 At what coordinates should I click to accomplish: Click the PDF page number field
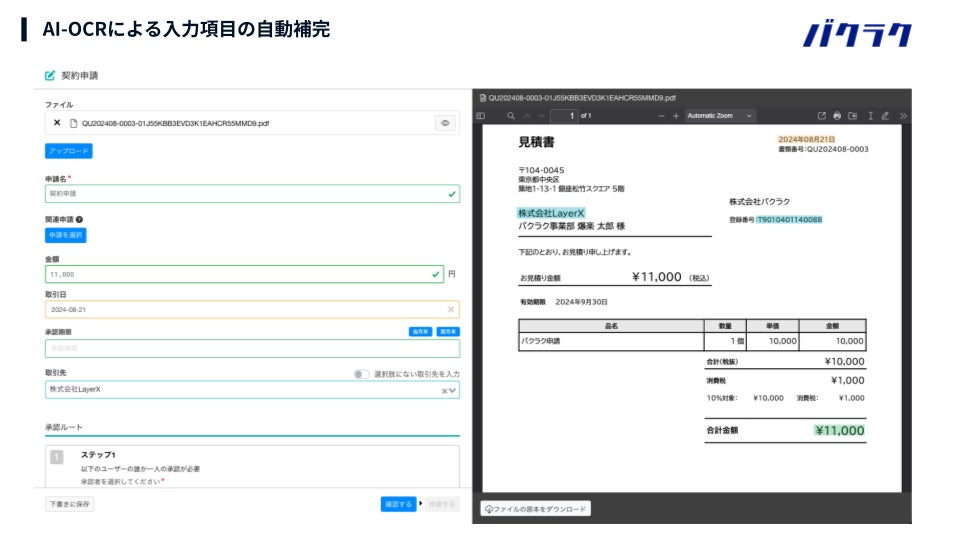(x=563, y=116)
